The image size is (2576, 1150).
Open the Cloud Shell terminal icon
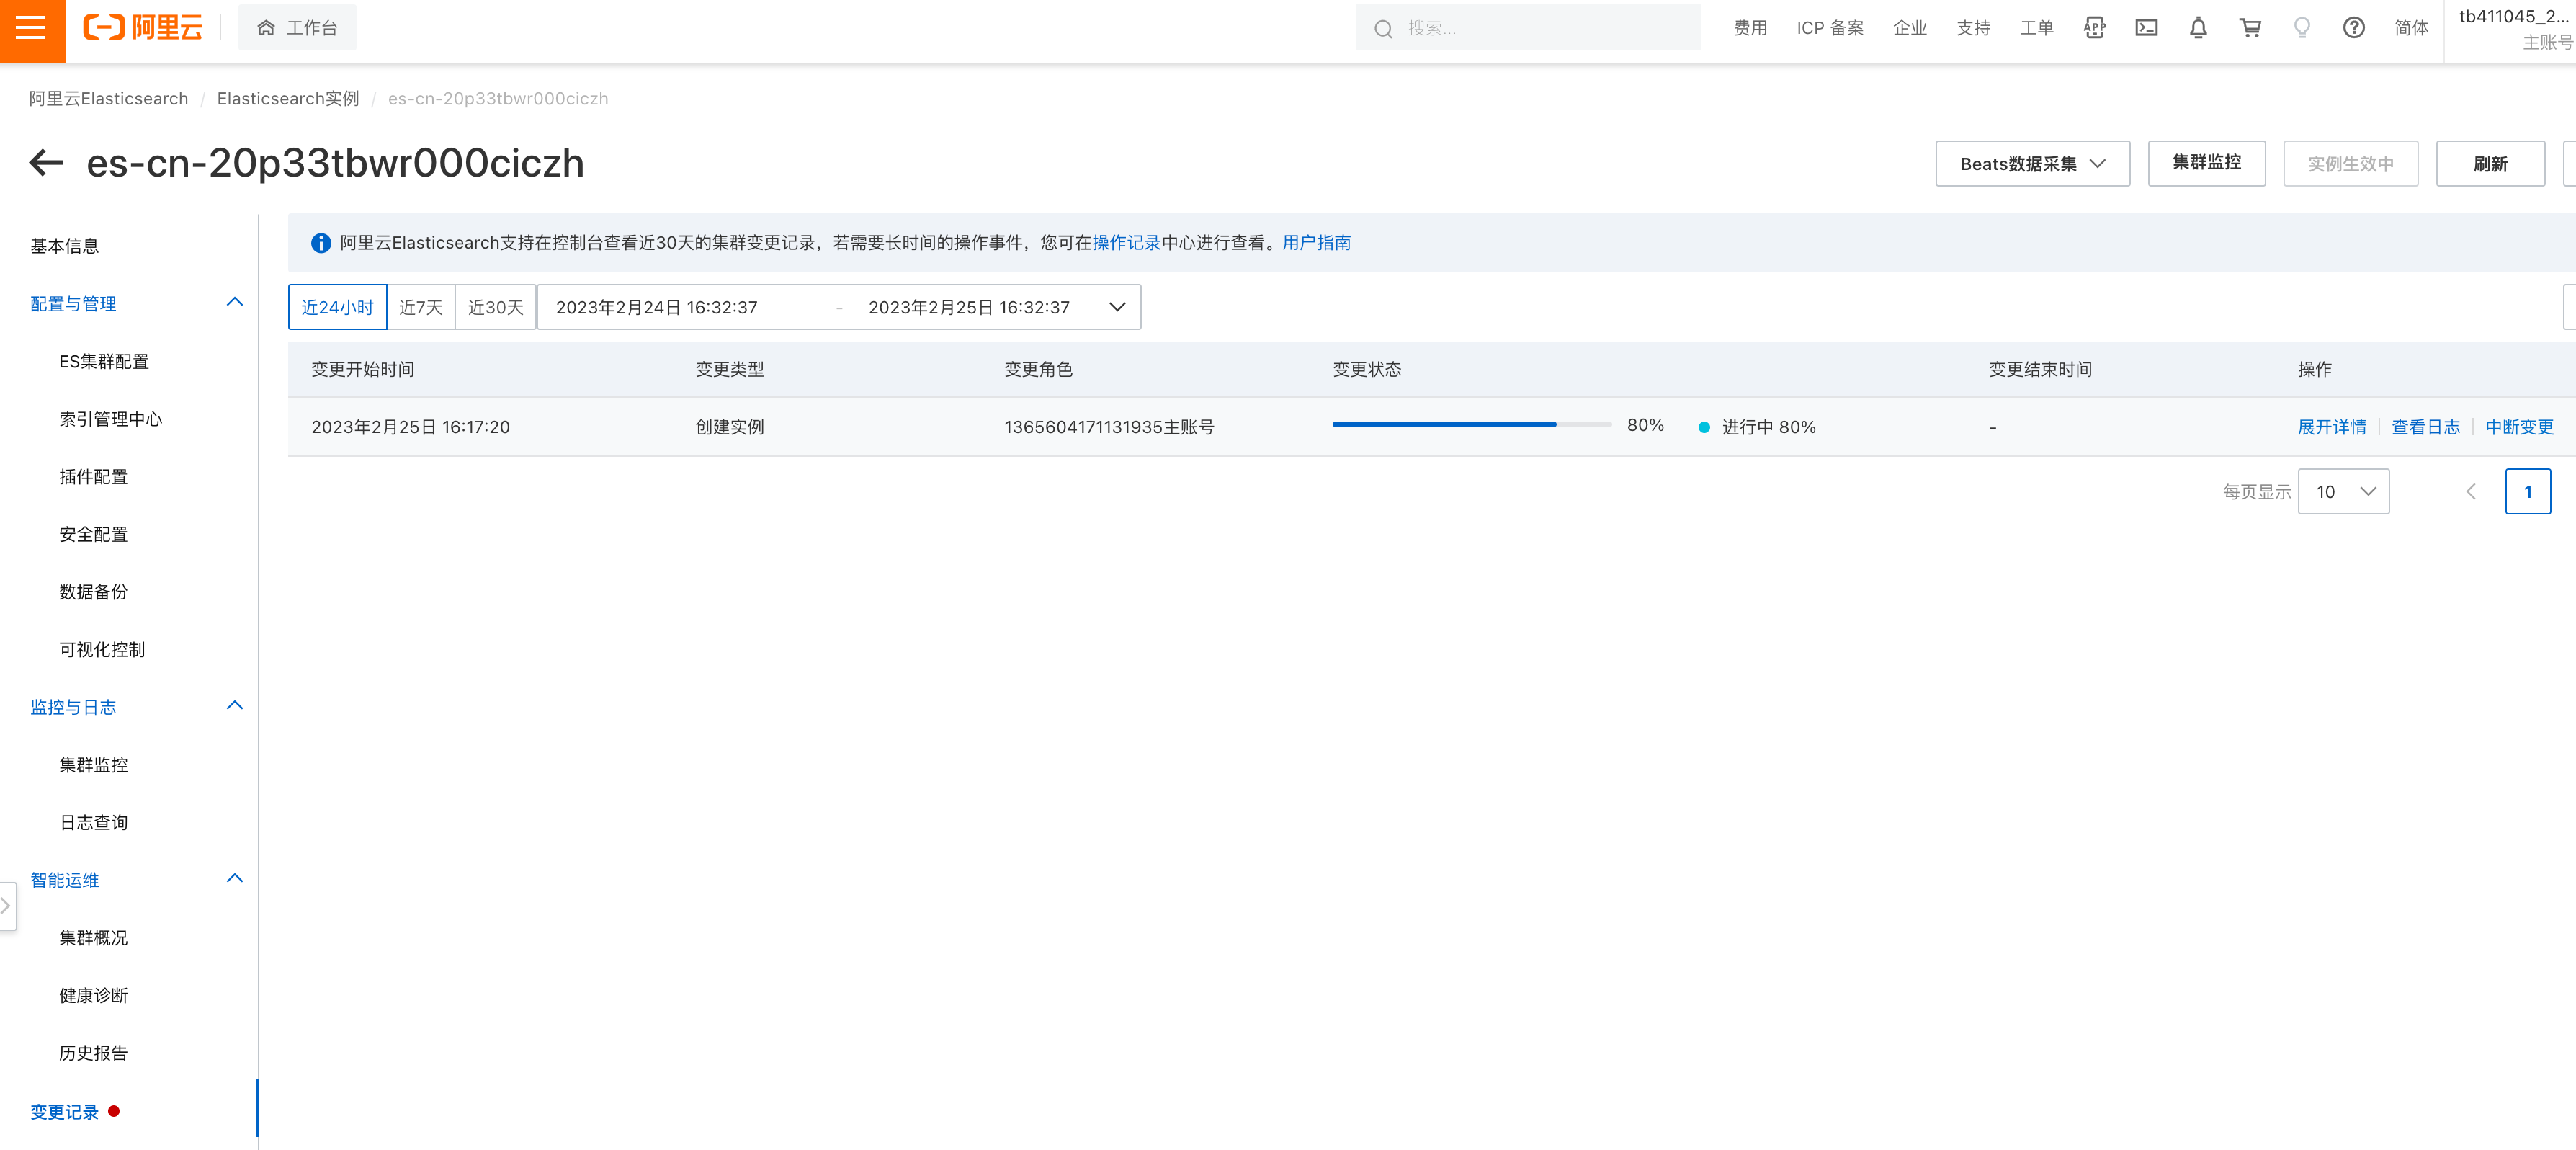(x=2146, y=28)
